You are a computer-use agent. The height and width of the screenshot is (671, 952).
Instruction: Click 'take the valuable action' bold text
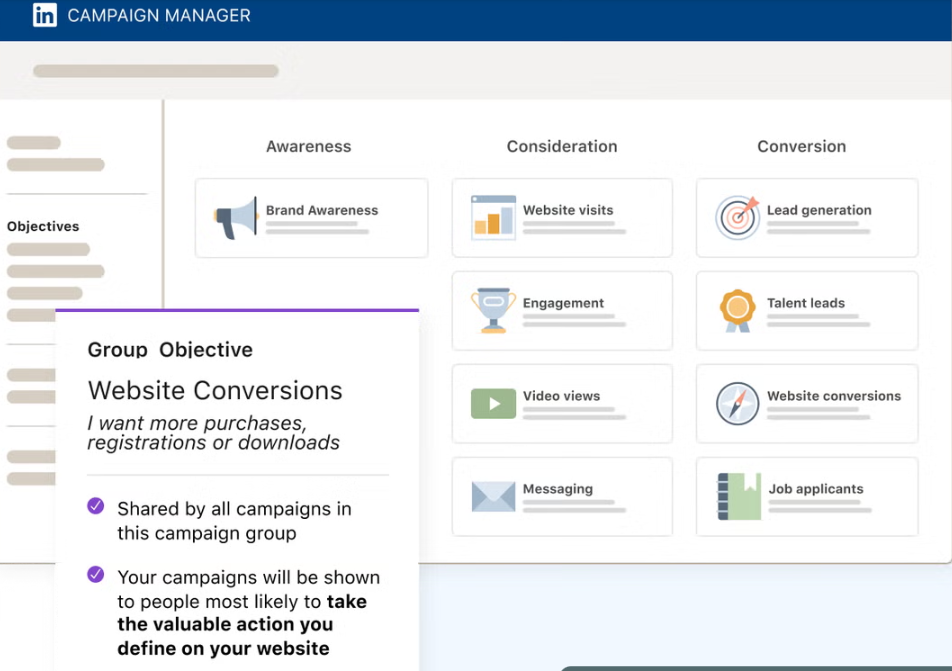(242, 625)
